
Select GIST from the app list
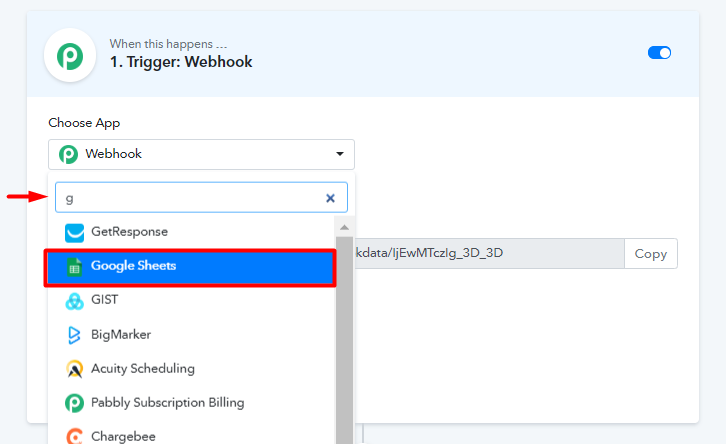click(x=191, y=300)
